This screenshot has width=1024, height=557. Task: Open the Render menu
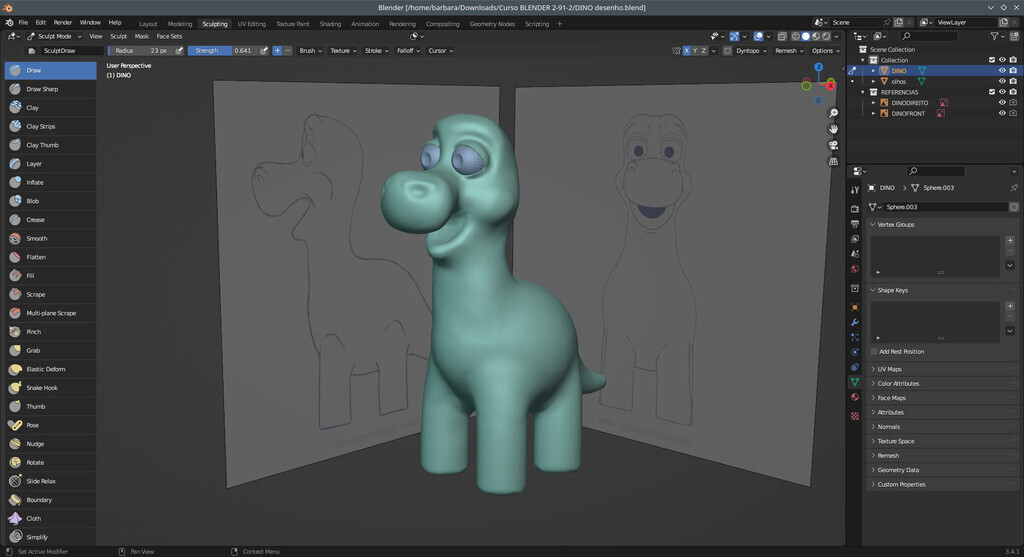62,22
